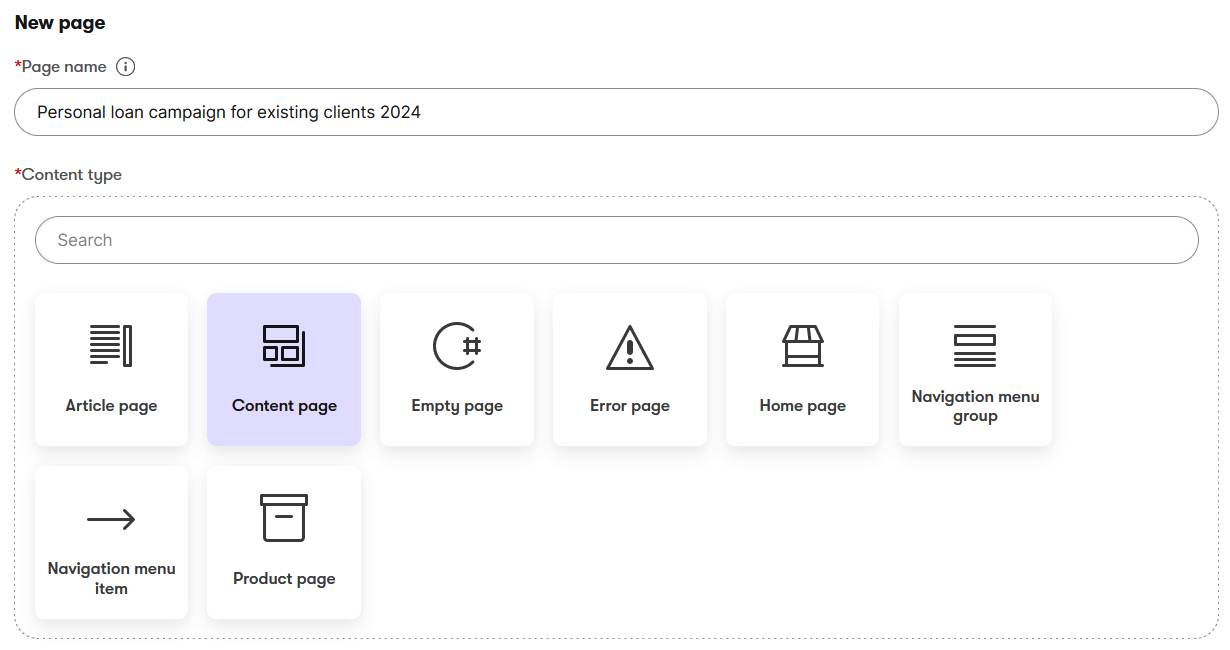Pick the "Empty page" label
Screen dimensions: 1230x650
(457, 406)
